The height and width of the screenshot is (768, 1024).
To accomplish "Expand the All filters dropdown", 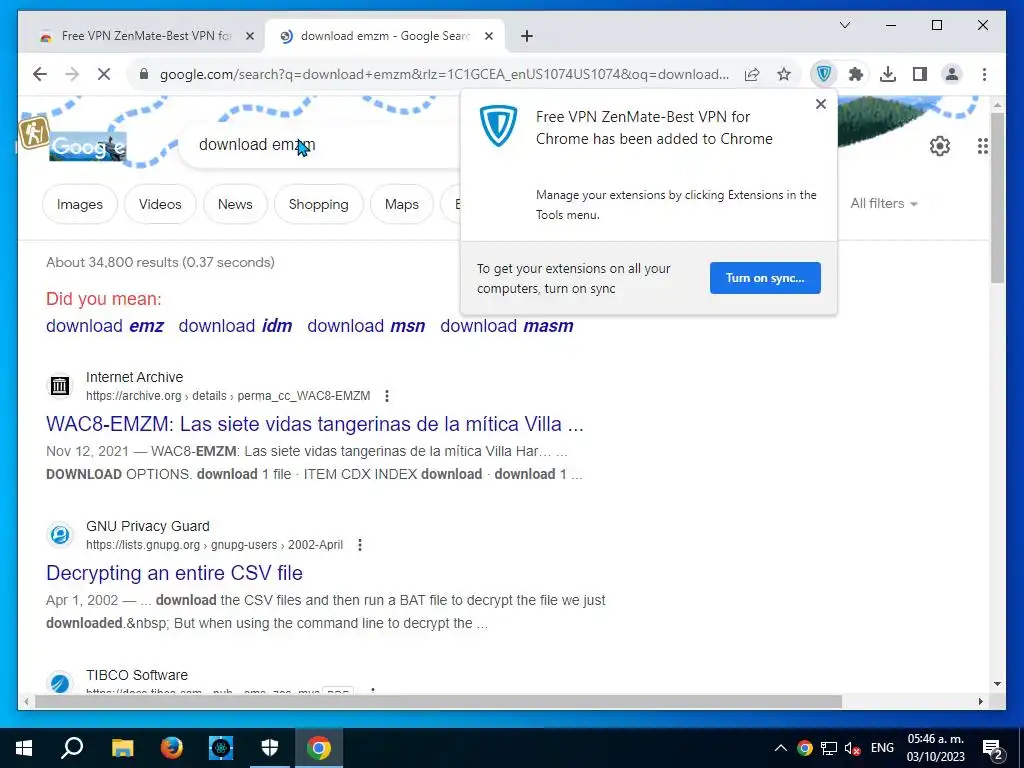I will [x=884, y=204].
